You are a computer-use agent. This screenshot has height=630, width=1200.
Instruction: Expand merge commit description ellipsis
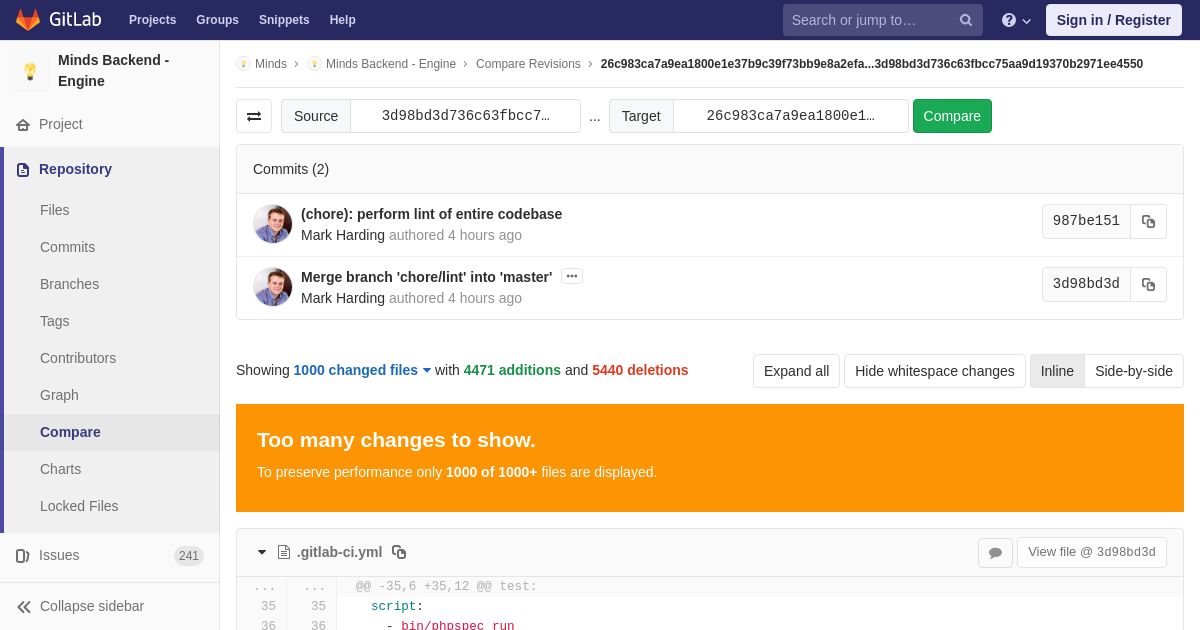572,276
